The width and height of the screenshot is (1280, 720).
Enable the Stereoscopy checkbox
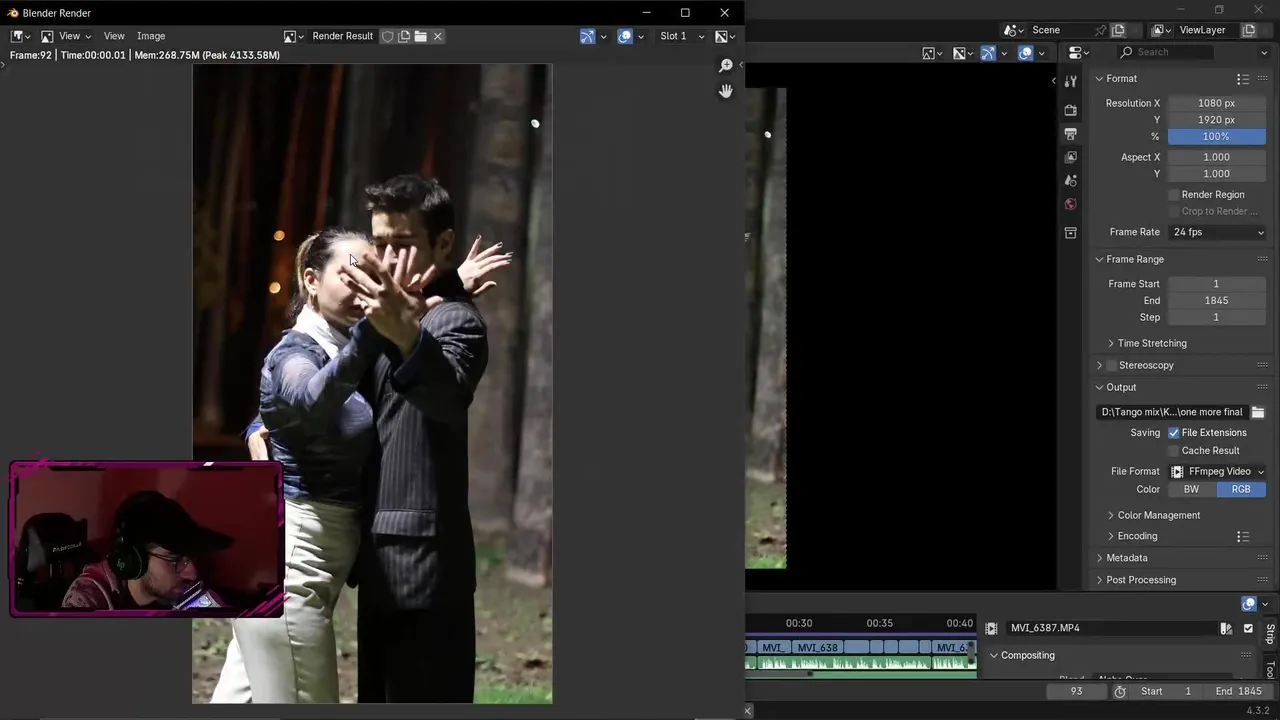pos(1111,366)
